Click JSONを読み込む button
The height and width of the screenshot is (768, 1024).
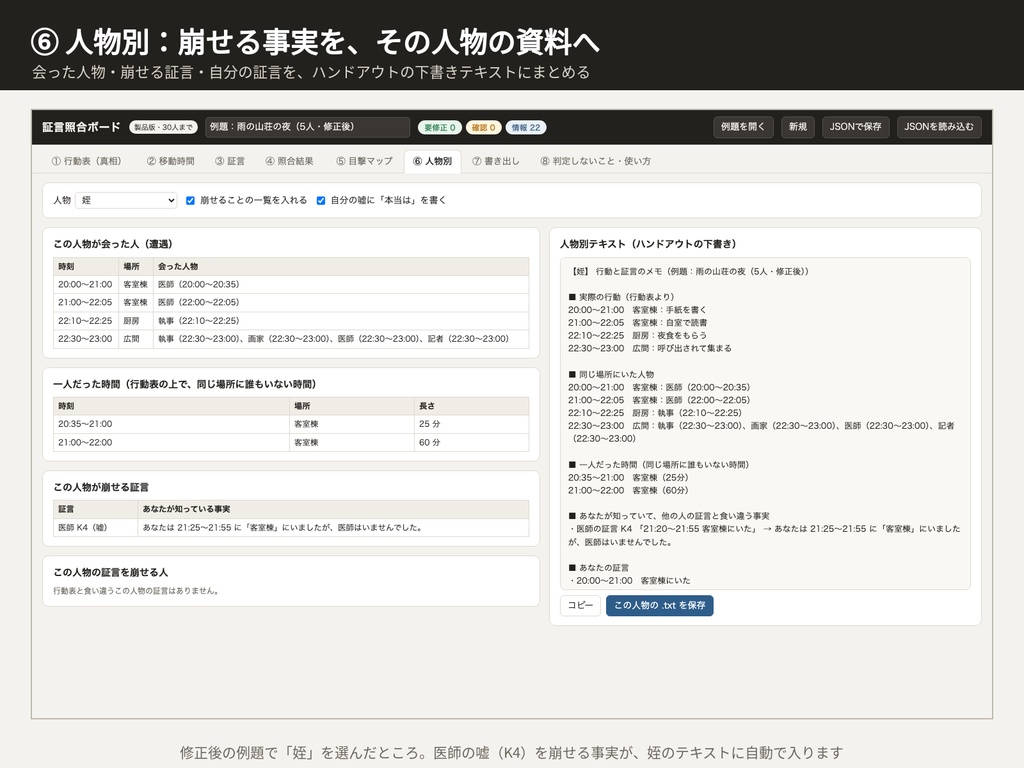tap(938, 127)
